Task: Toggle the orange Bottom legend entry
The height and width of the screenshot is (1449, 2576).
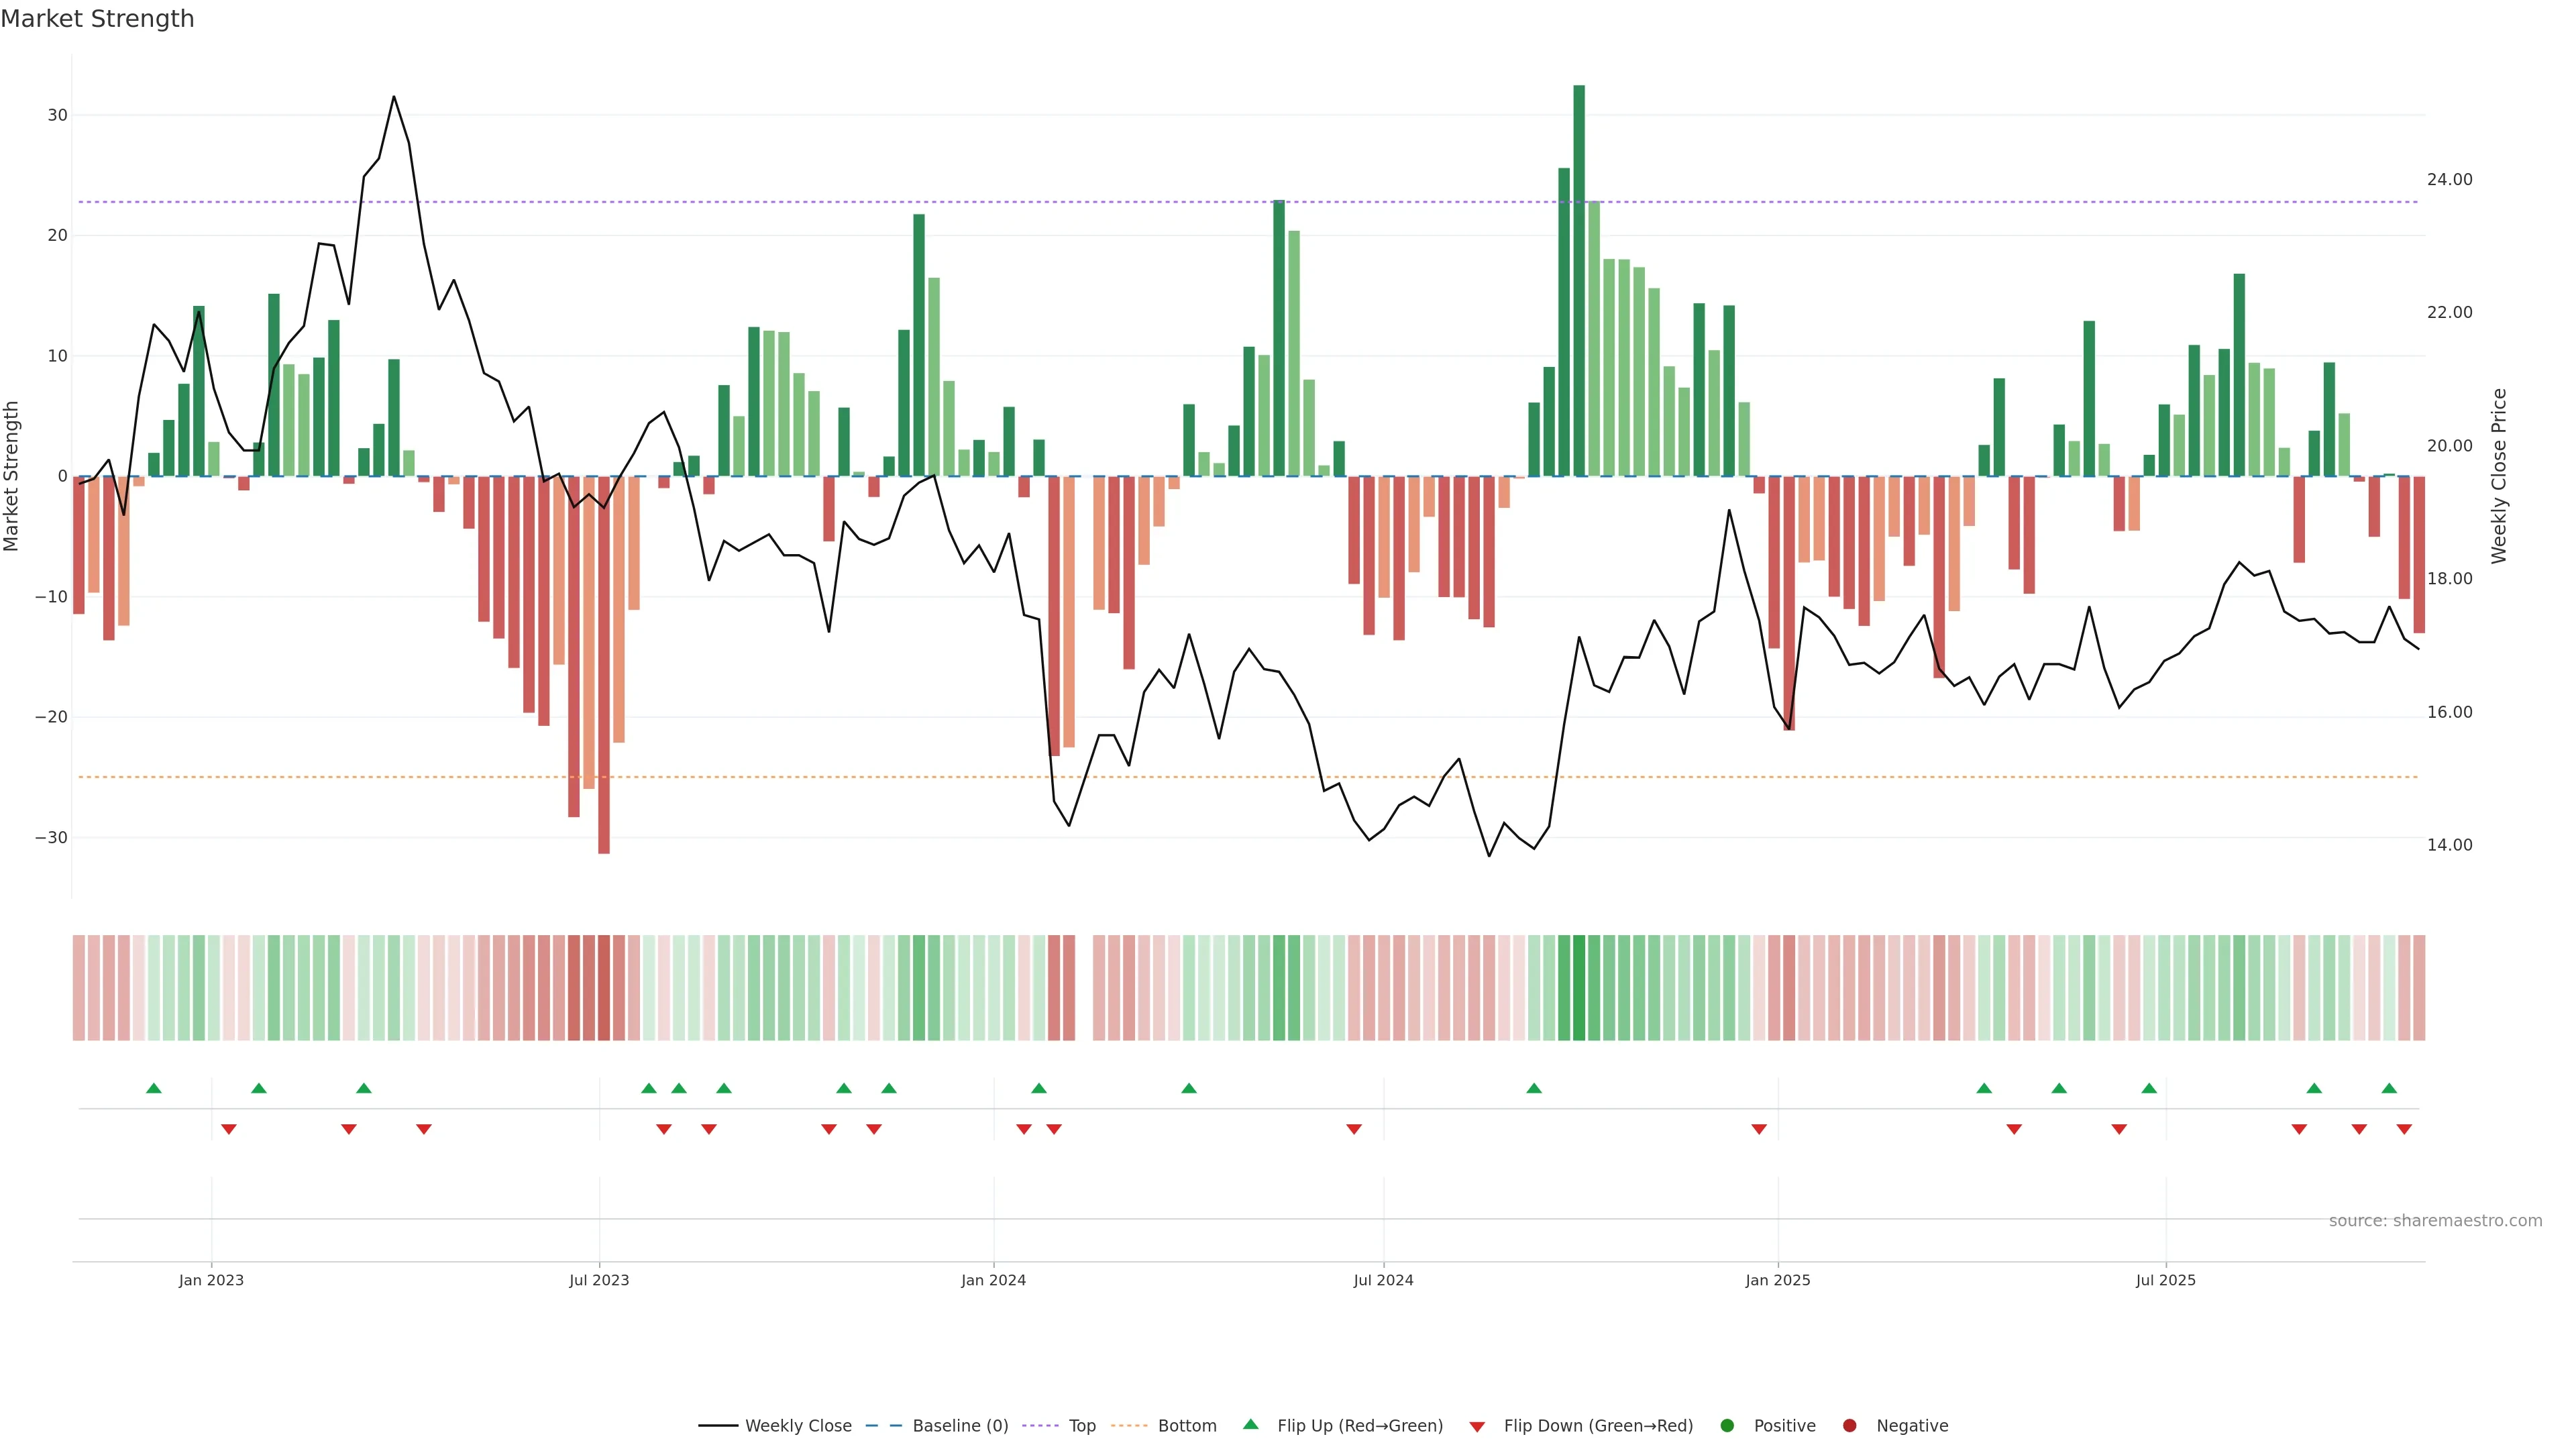Action: [1187, 1426]
